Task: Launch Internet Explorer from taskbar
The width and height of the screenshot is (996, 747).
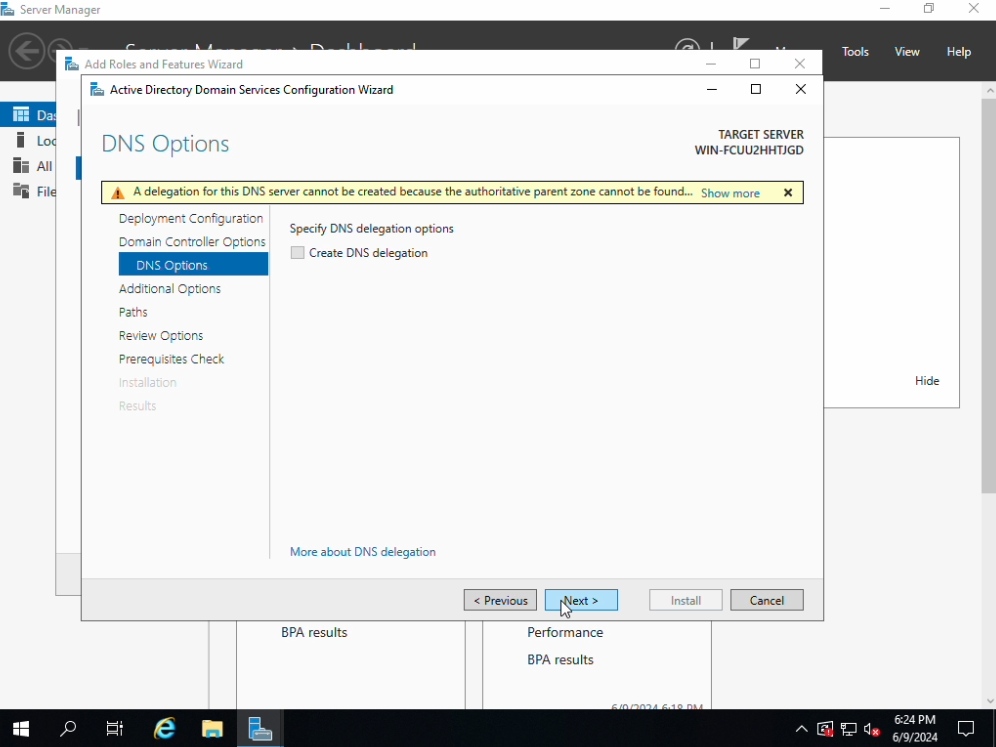Action: tap(165, 729)
